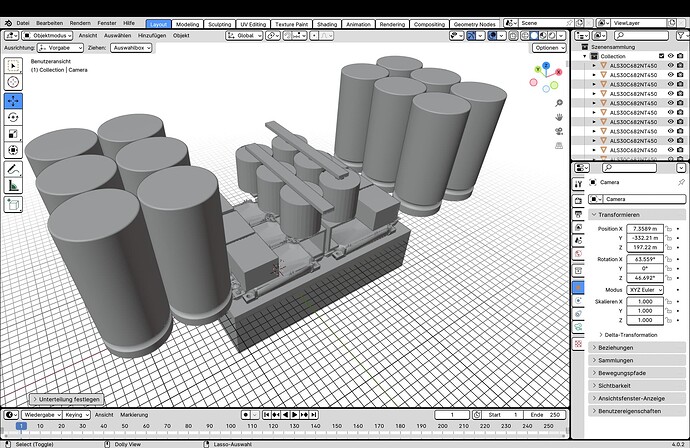
Task: Switch to the Sculpting workspace tab
Action: tap(220, 24)
